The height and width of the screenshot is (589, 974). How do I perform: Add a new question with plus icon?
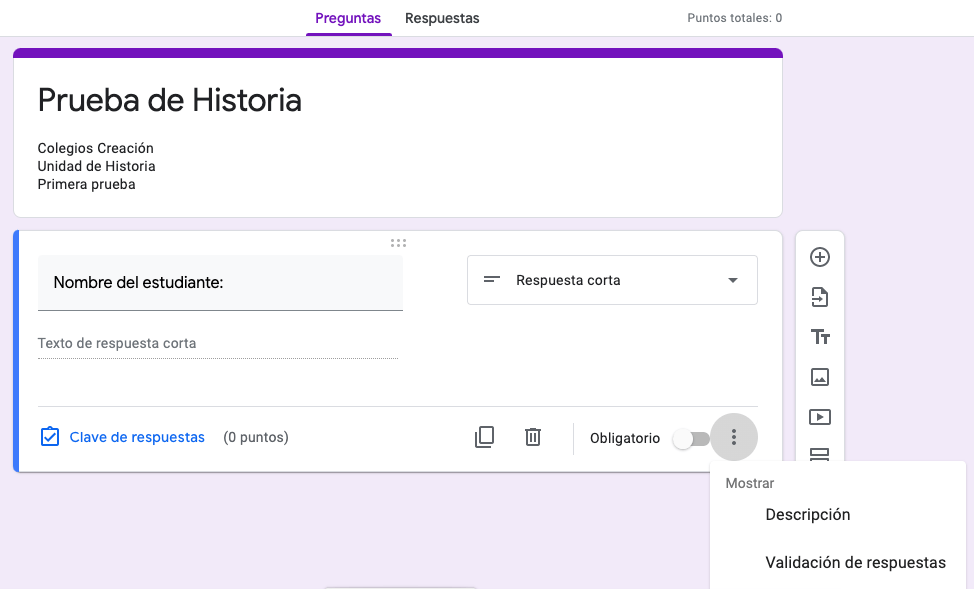[x=820, y=257]
